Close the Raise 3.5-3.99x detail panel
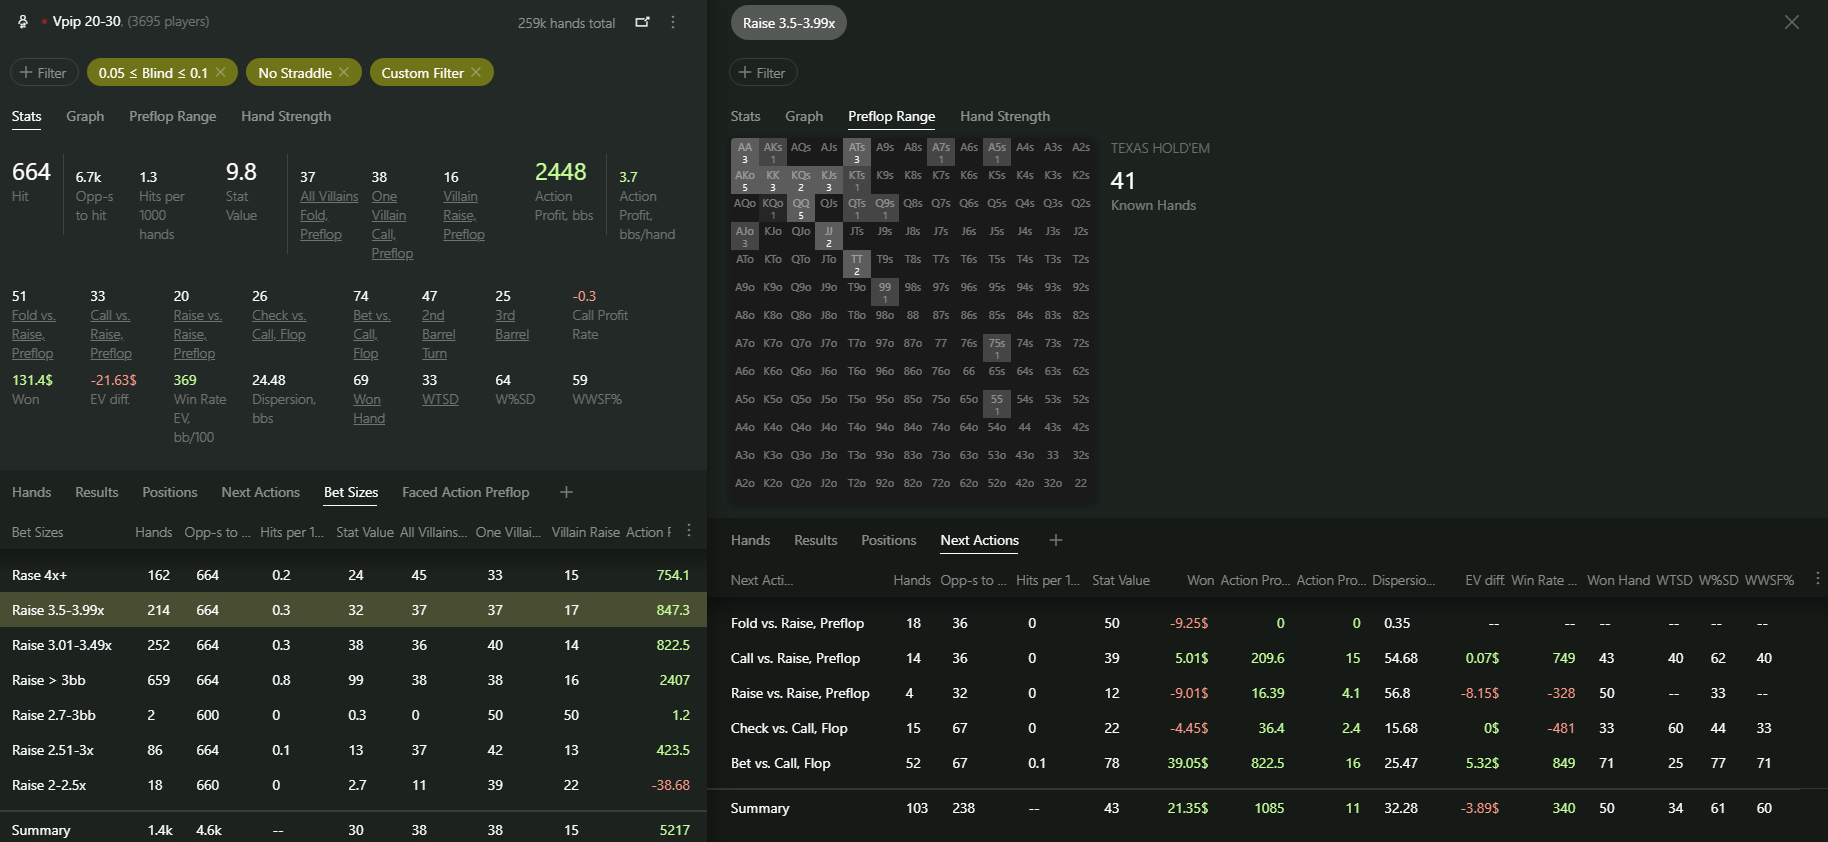This screenshot has height=842, width=1828. pos(1791,22)
